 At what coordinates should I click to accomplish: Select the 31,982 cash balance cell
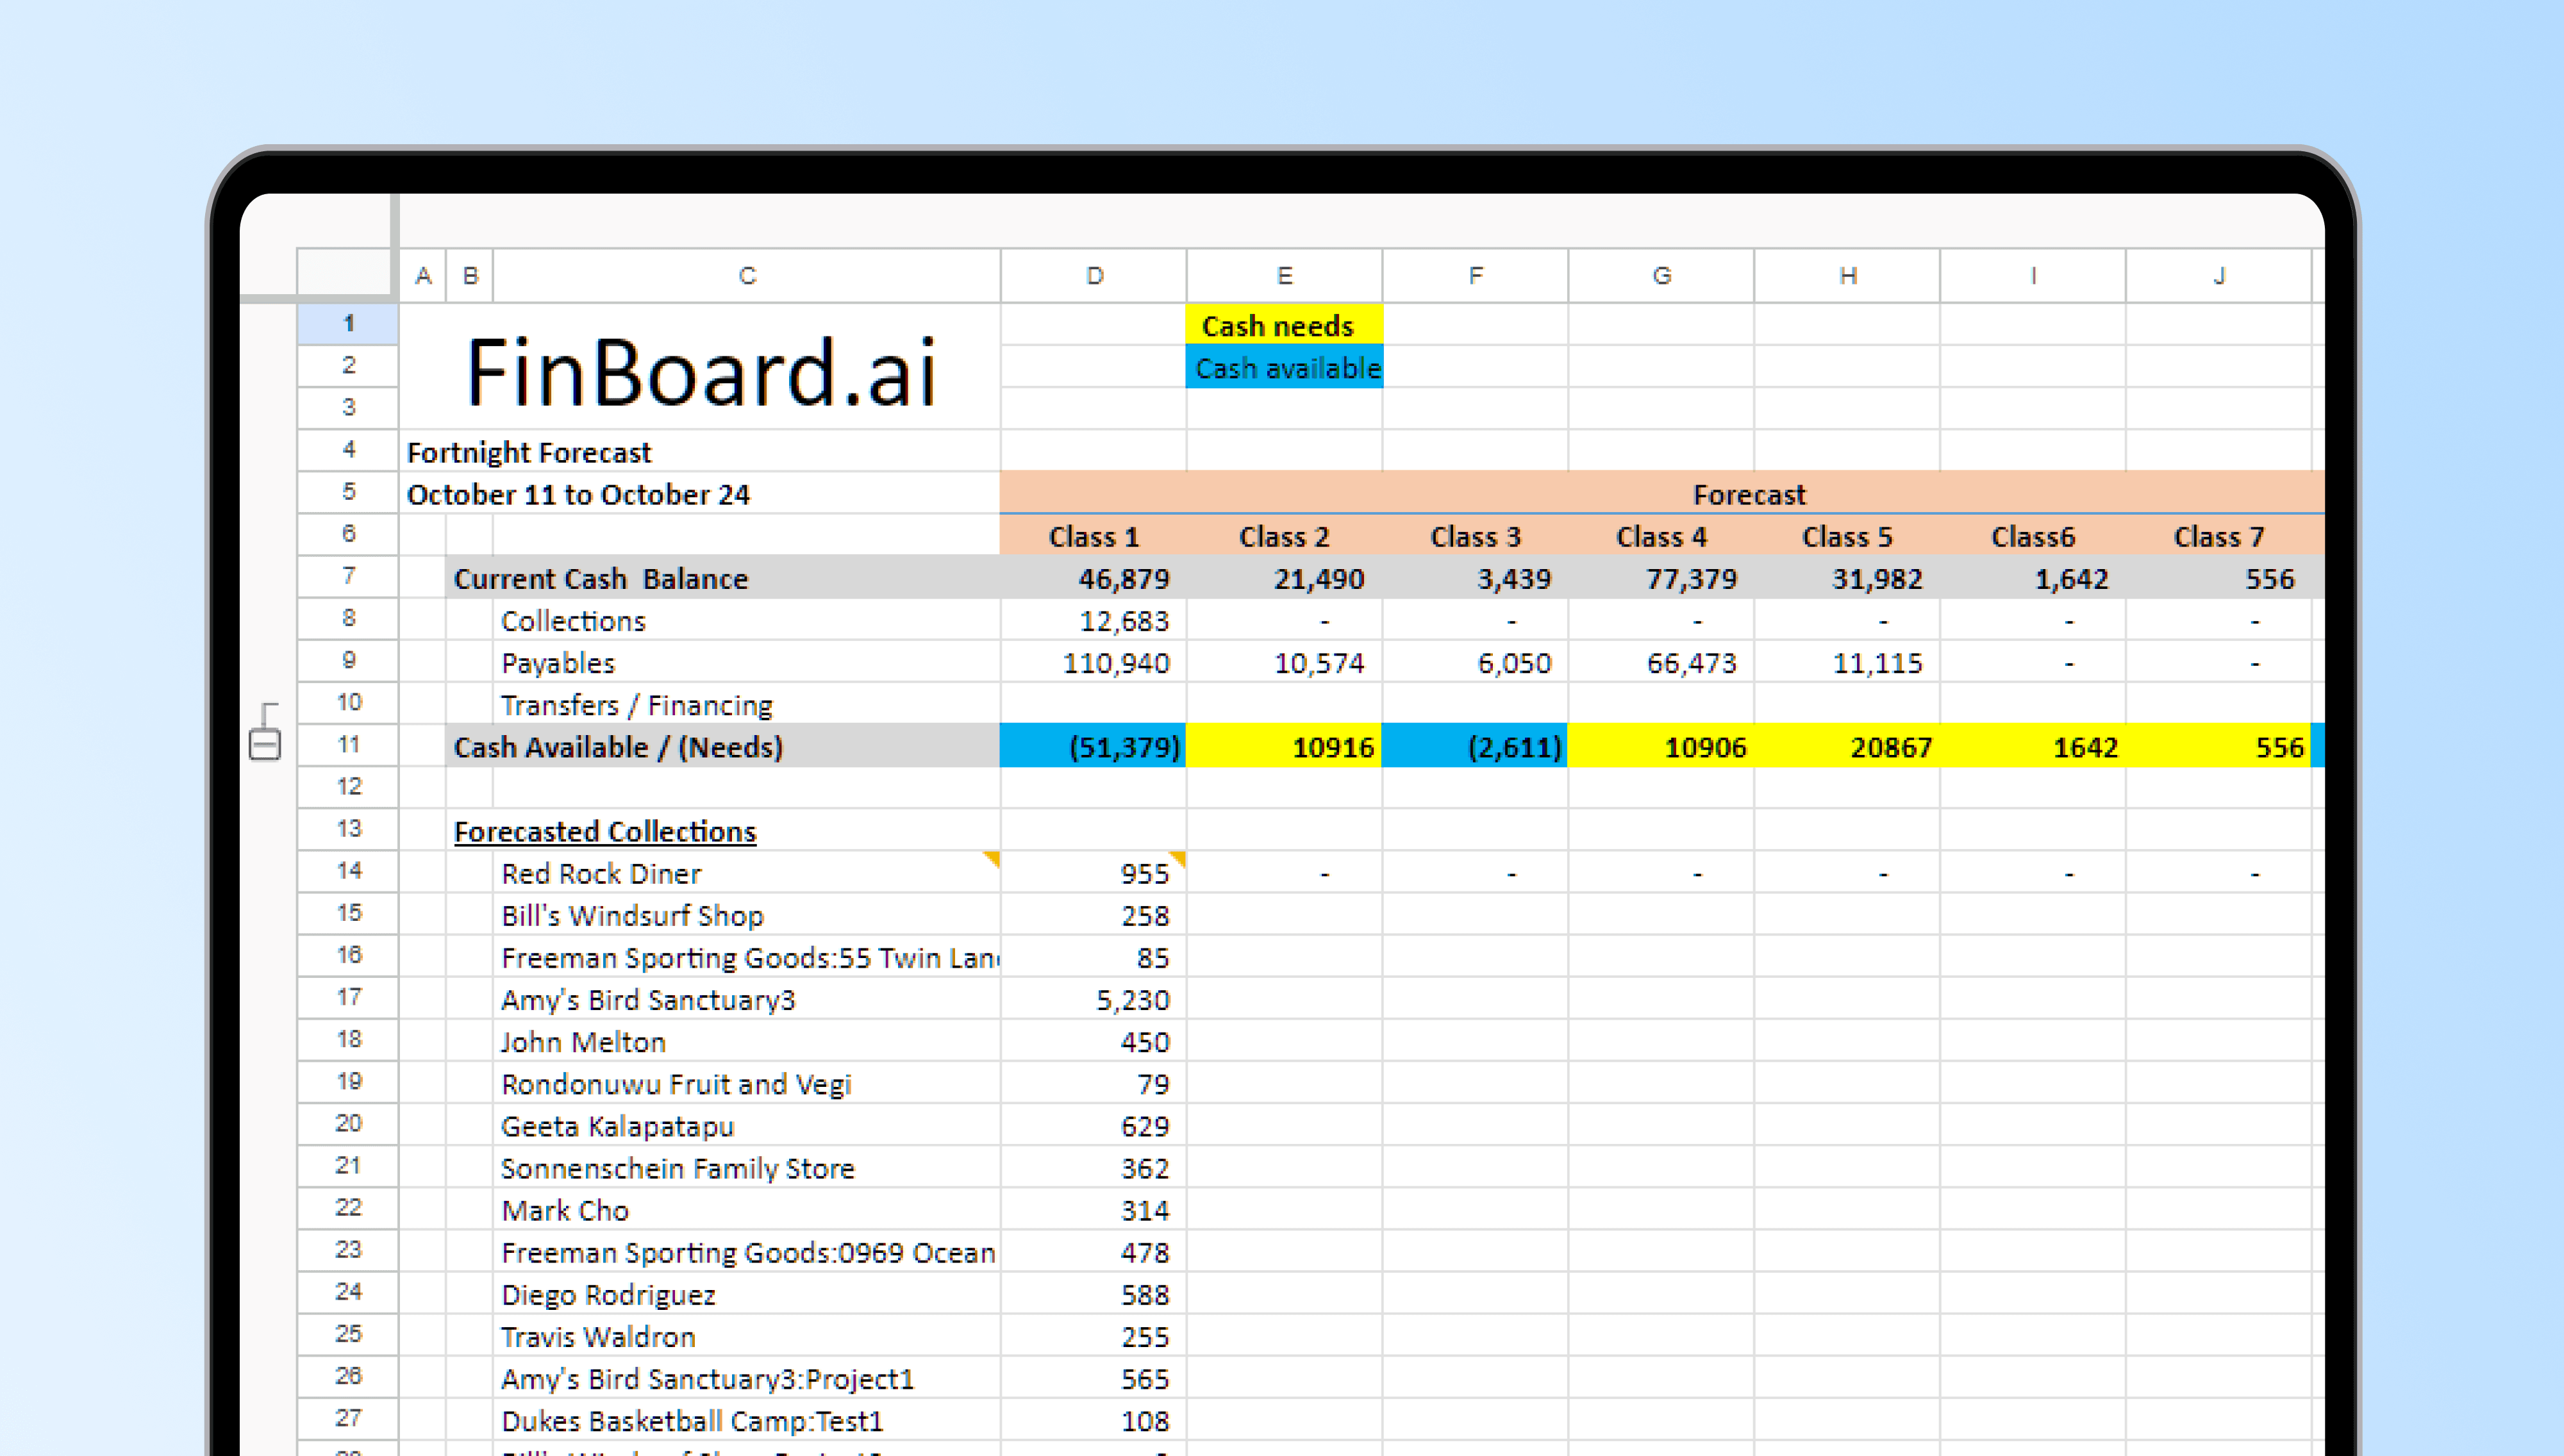click(1847, 578)
